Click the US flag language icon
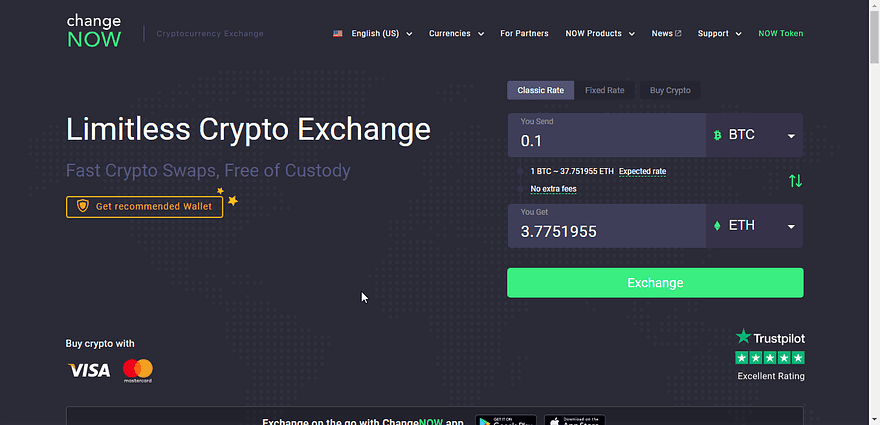This screenshot has width=880, height=425. pyautogui.click(x=339, y=34)
